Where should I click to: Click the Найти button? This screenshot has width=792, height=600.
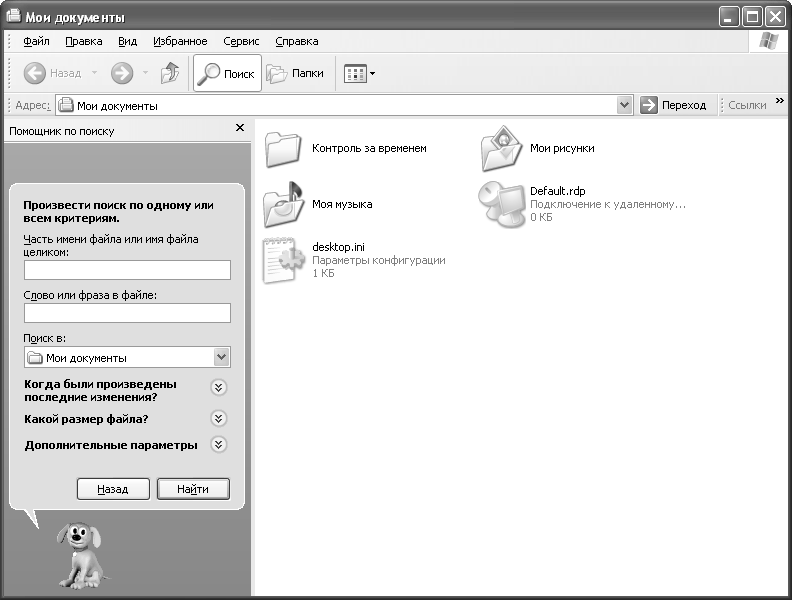coord(193,489)
